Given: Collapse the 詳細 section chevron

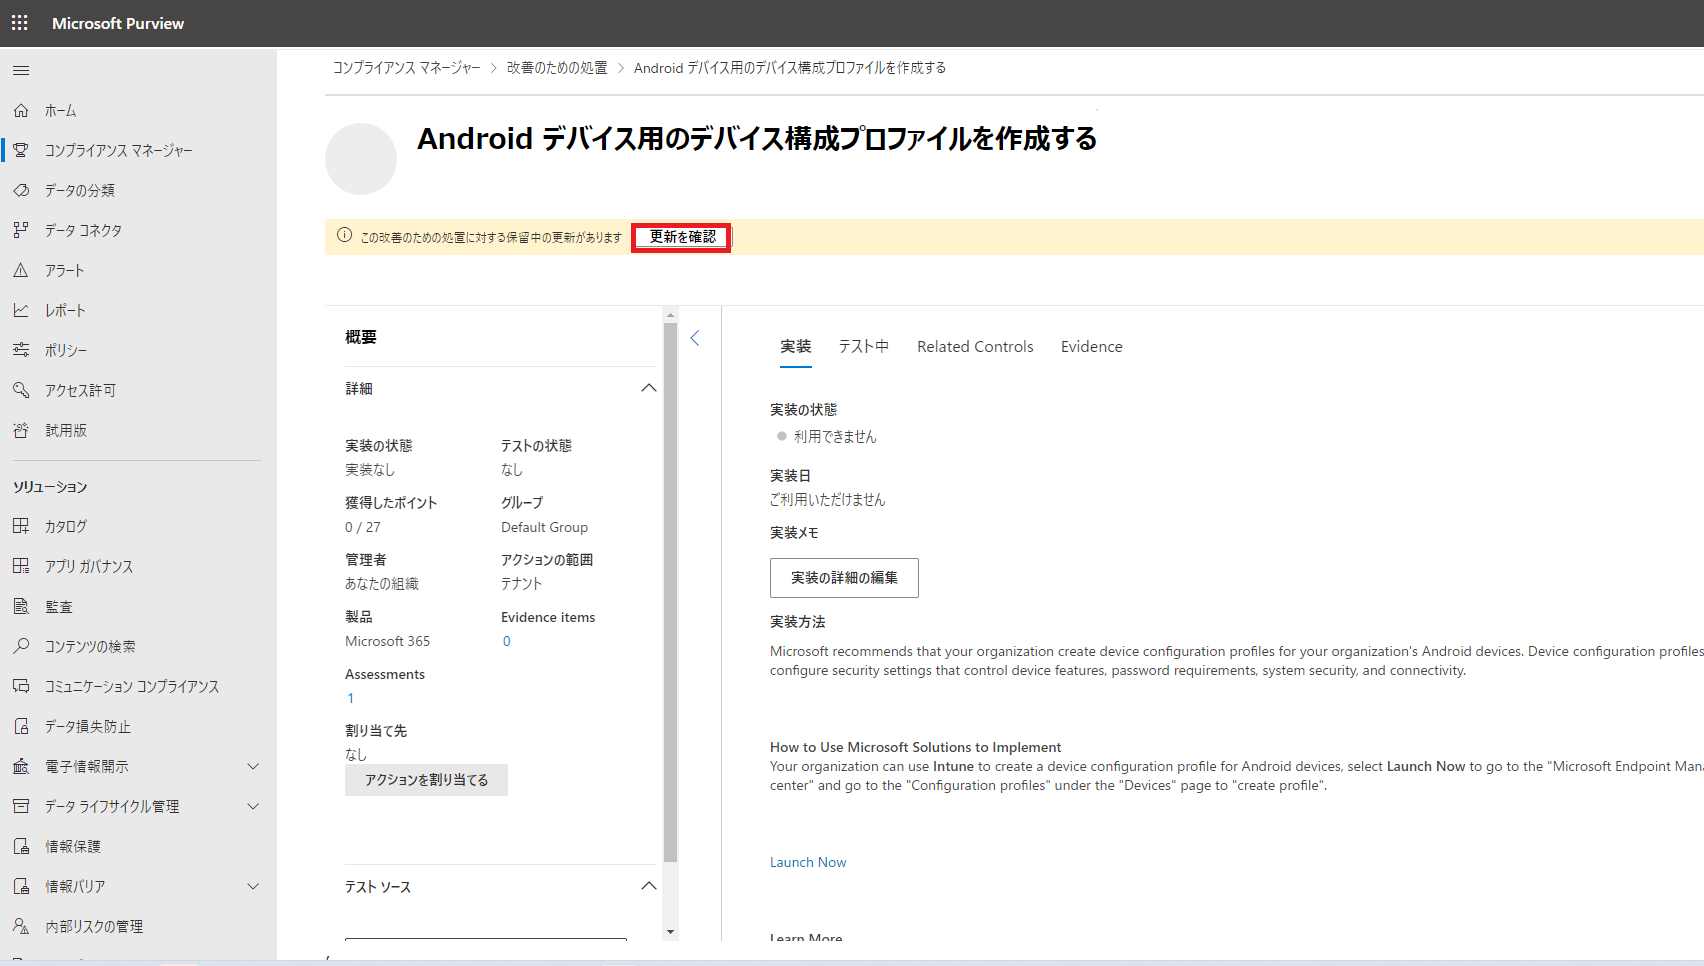Looking at the screenshot, I should 648,388.
